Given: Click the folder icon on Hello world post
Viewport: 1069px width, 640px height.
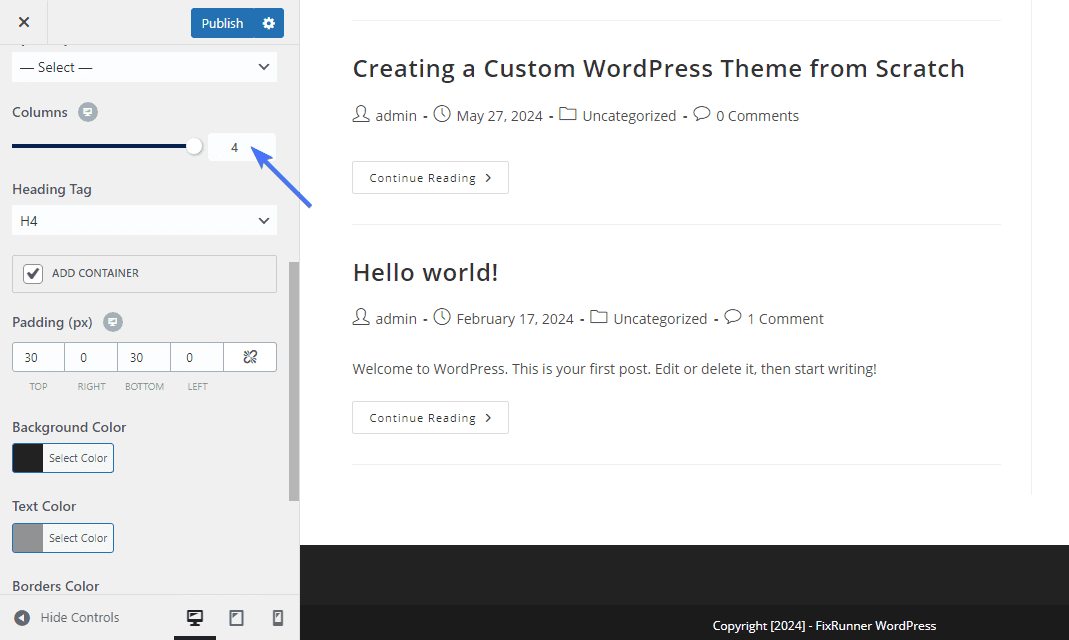Looking at the screenshot, I should pos(599,317).
